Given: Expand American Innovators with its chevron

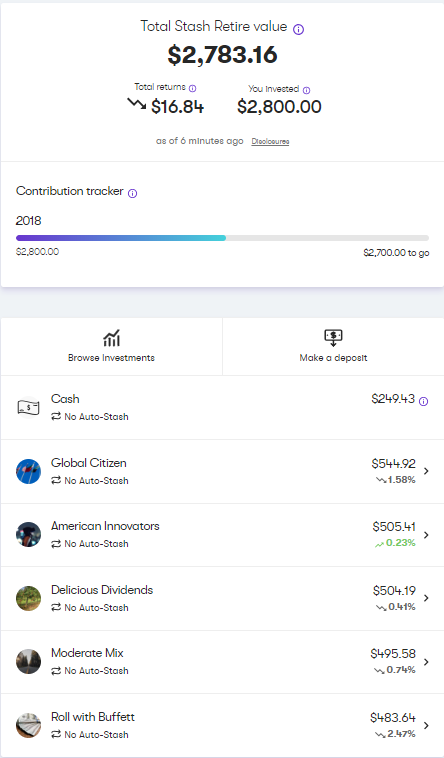Looking at the screenshot, I should pos(426,535).
